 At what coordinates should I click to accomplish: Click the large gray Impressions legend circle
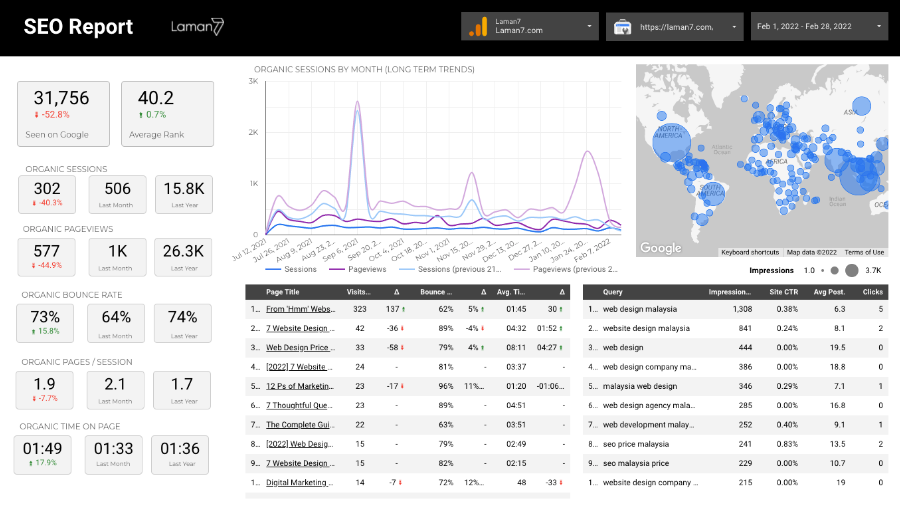(852, 270)
